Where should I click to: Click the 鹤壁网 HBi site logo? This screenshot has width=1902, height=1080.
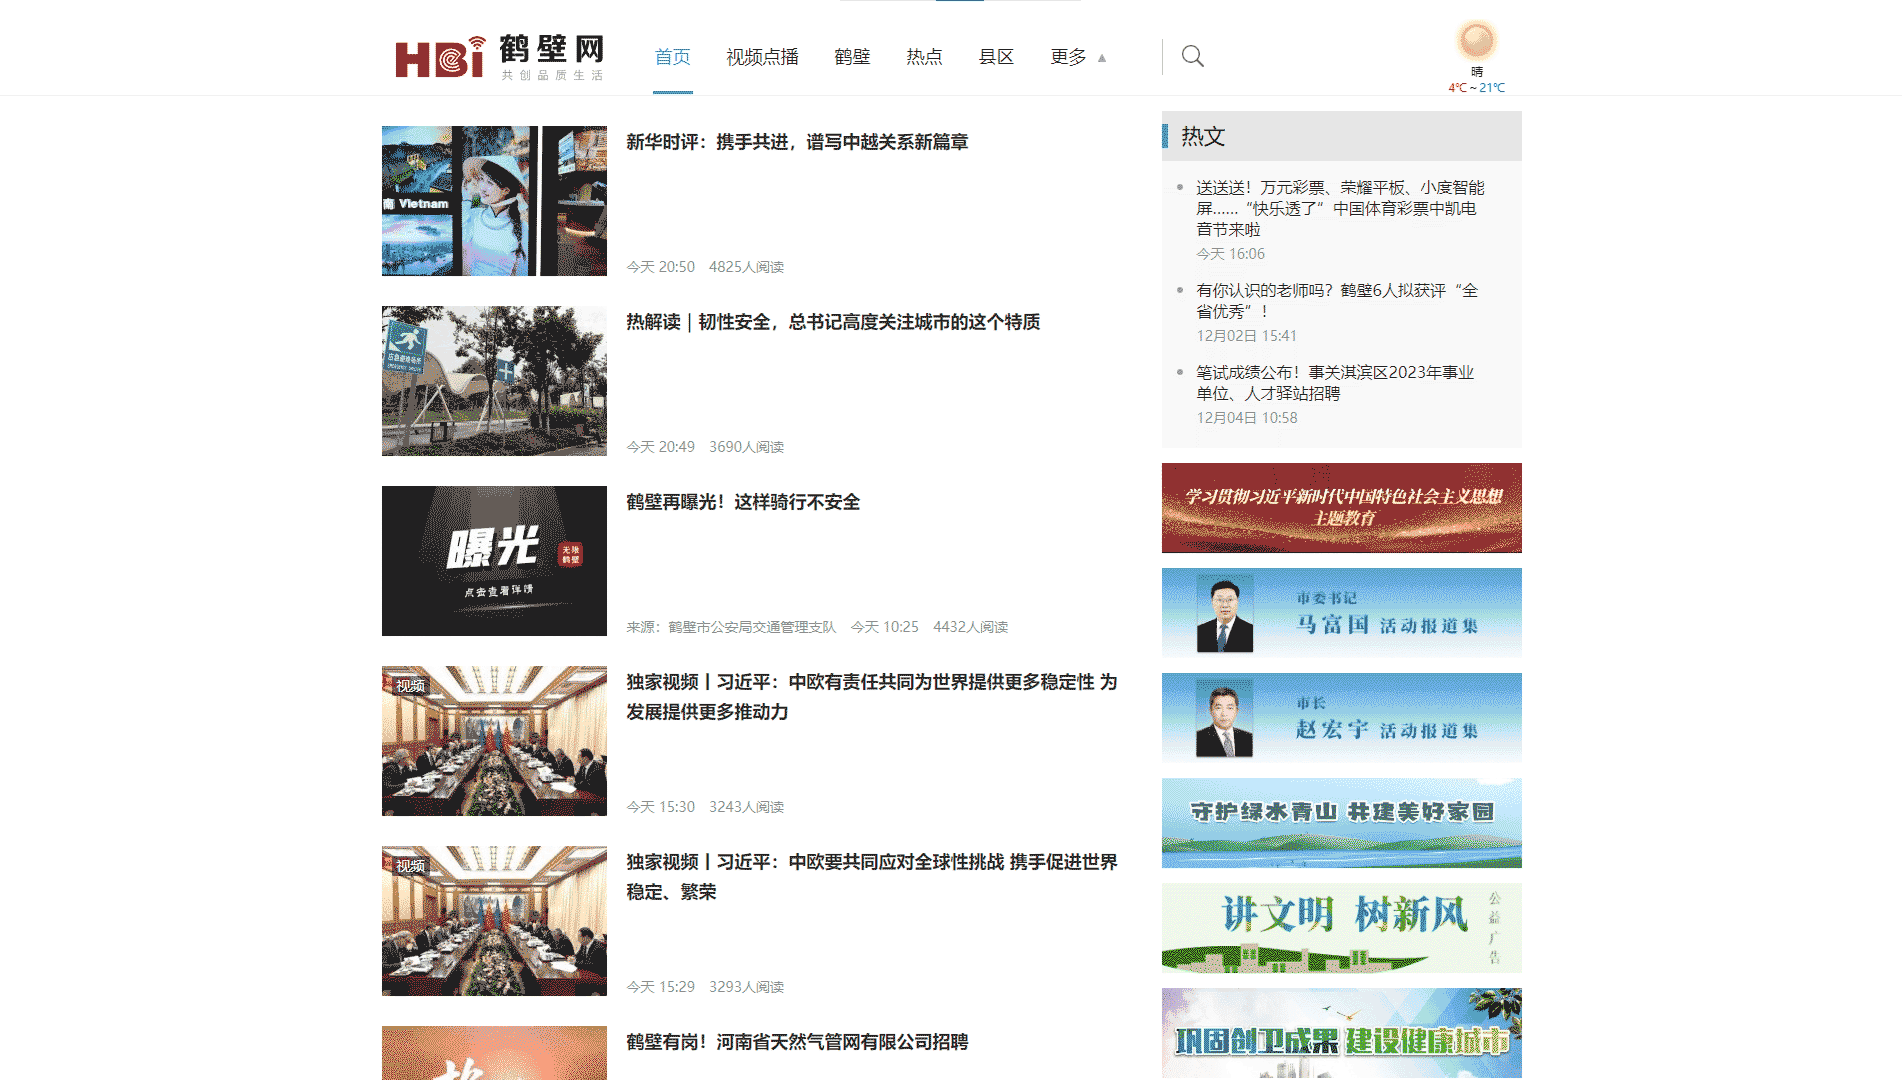[x=499, y=57]
